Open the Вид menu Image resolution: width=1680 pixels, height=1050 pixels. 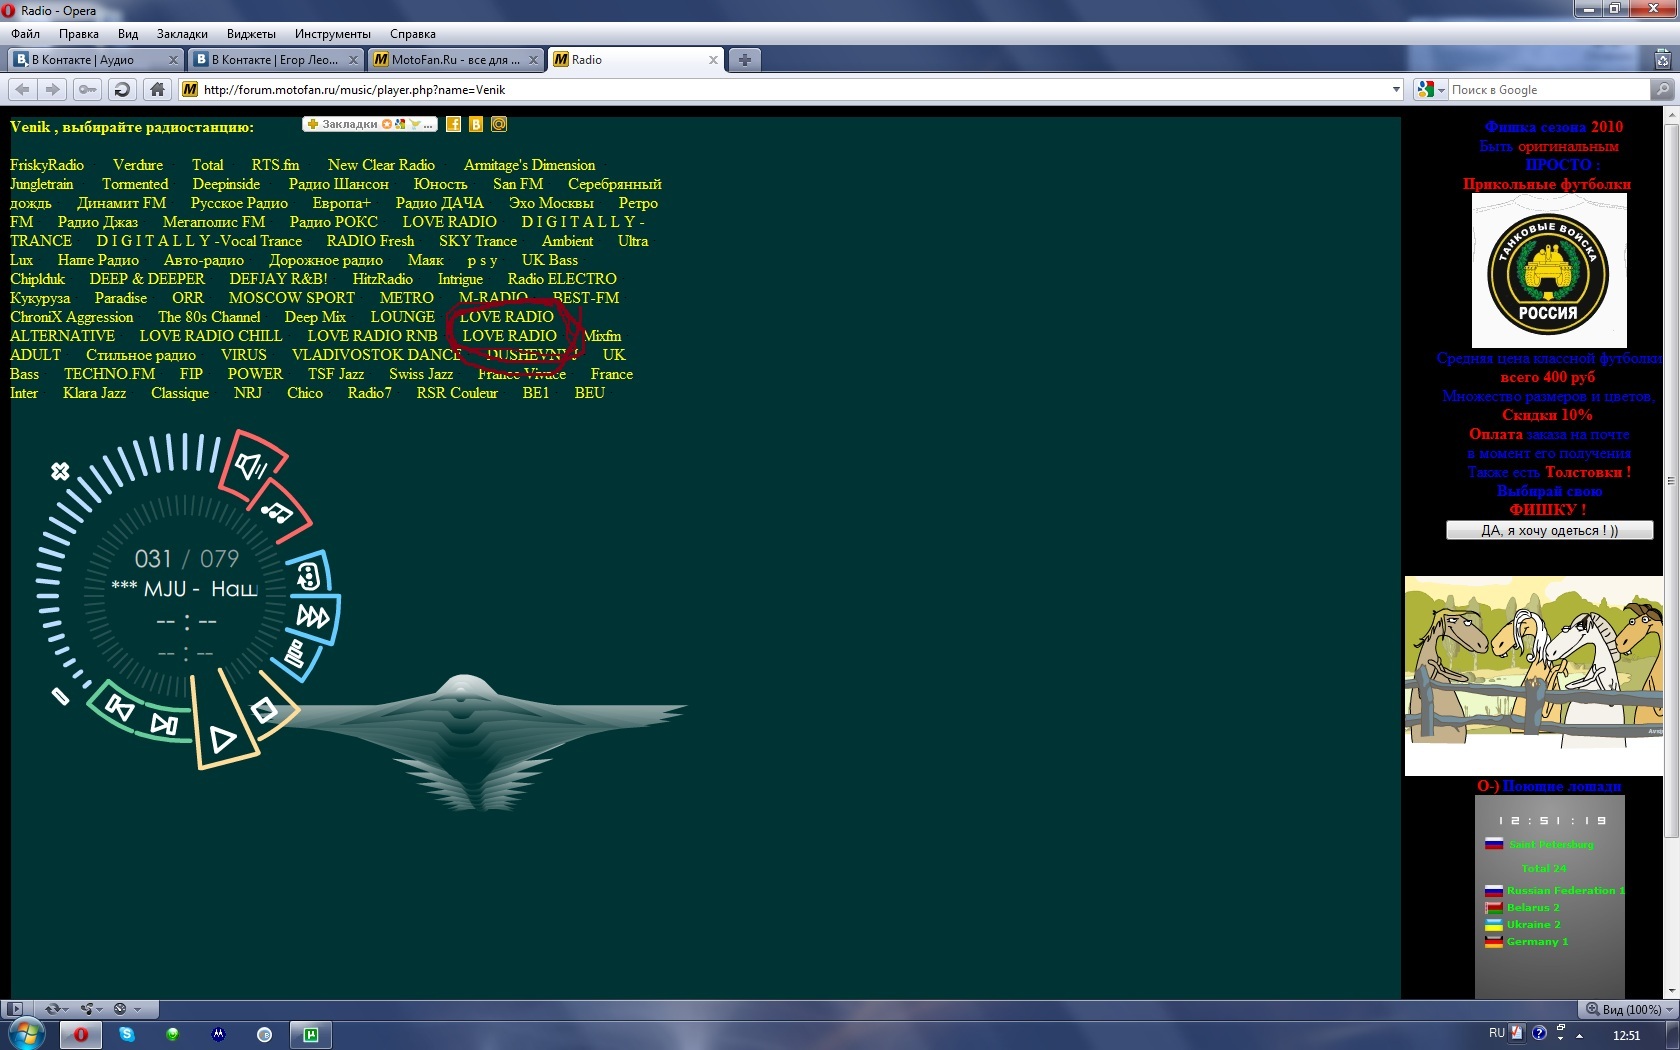(x=128, y=34)
